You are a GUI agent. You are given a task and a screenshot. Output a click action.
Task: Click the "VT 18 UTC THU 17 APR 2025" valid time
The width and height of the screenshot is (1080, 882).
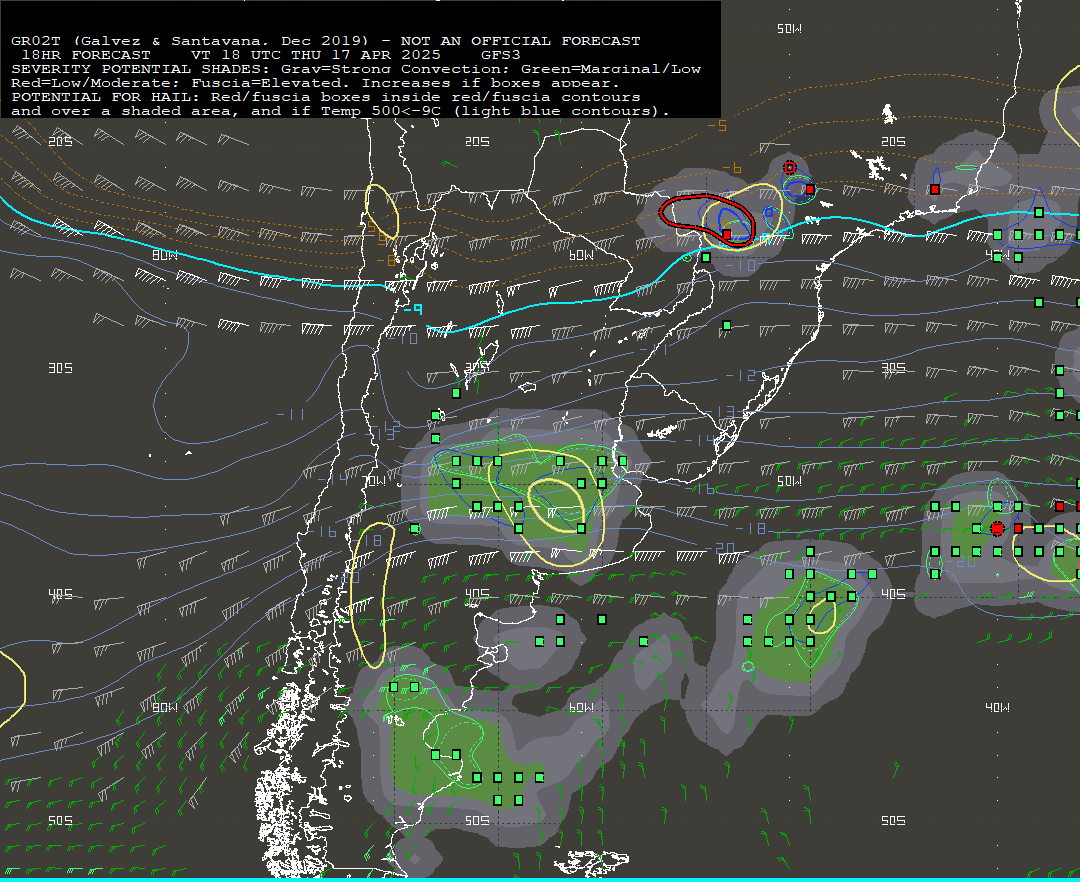pyautogui.click(x=316, y=55)
